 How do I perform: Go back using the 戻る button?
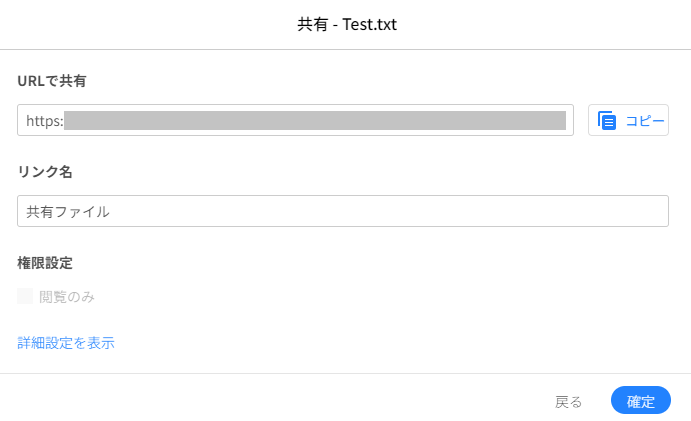(568, 402)
